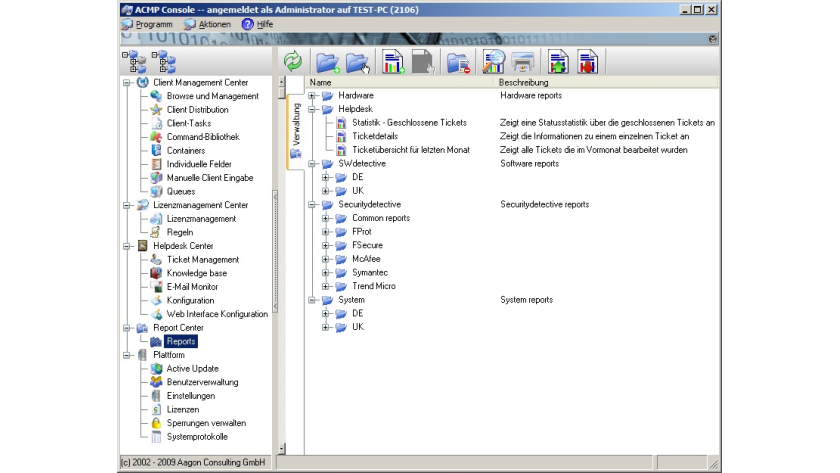The height and width of the screenshot is (473, 840).
Task: Click the report icon with green arrow
Action: coord(557,62)
